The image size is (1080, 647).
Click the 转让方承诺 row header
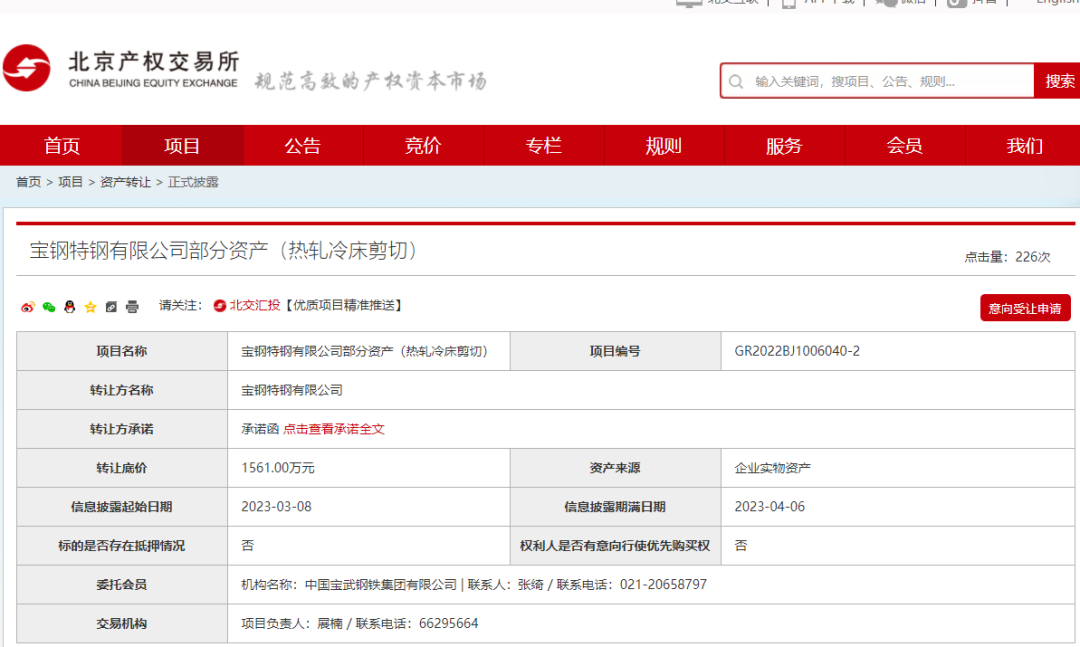tap(122, 429)
